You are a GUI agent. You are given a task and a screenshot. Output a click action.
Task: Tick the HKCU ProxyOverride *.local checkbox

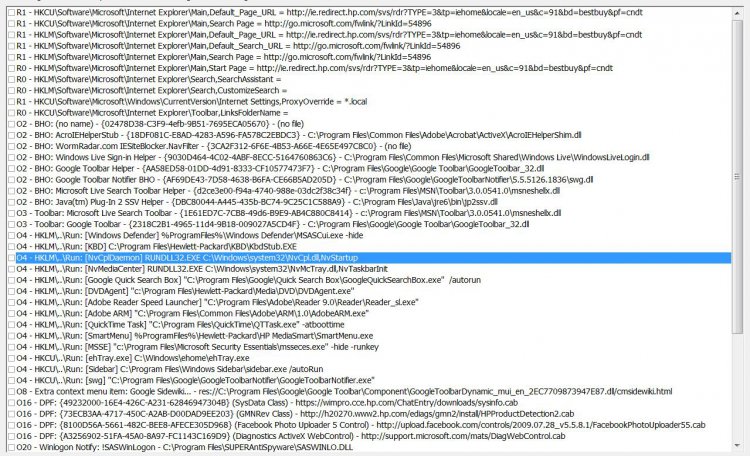(11, 101)
